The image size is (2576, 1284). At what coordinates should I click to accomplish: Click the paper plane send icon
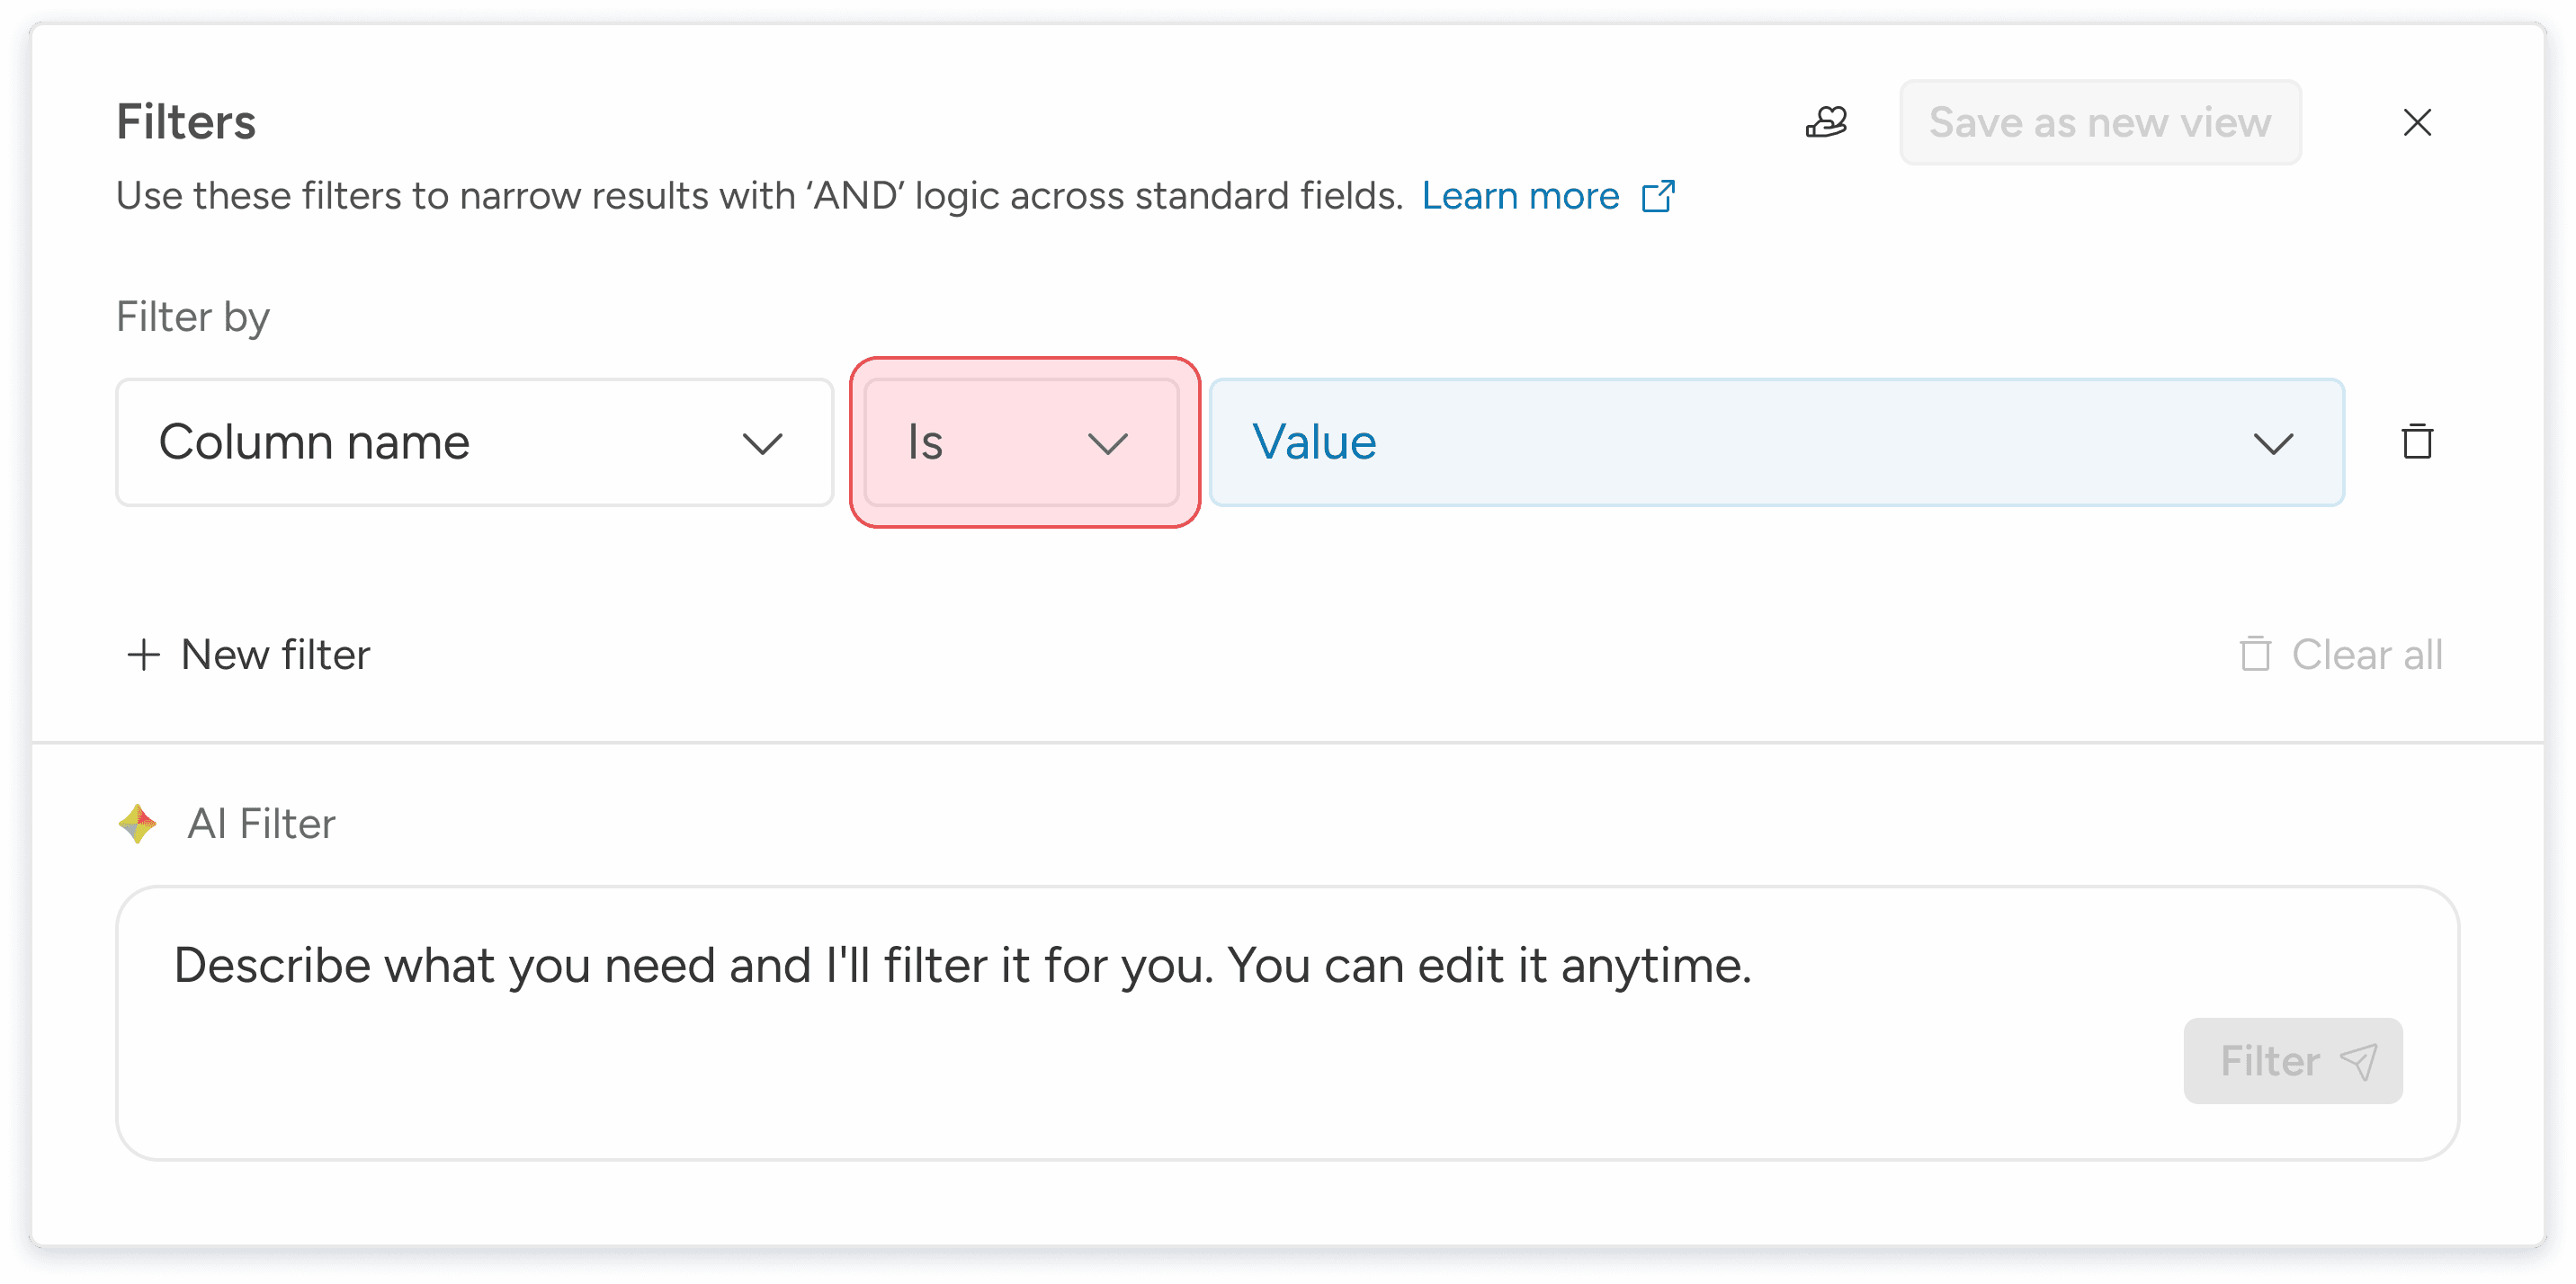tap(2359, 1061)
